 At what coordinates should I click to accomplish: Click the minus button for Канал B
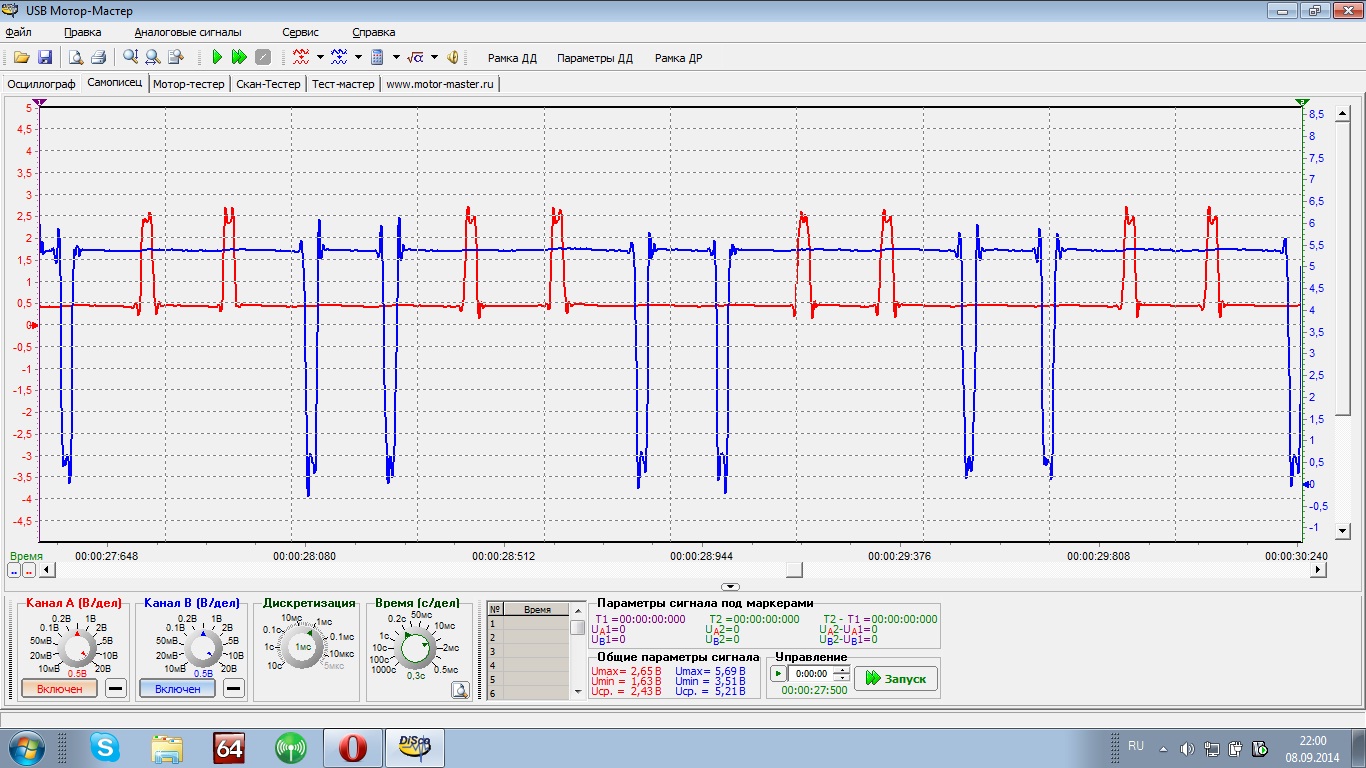233,689
